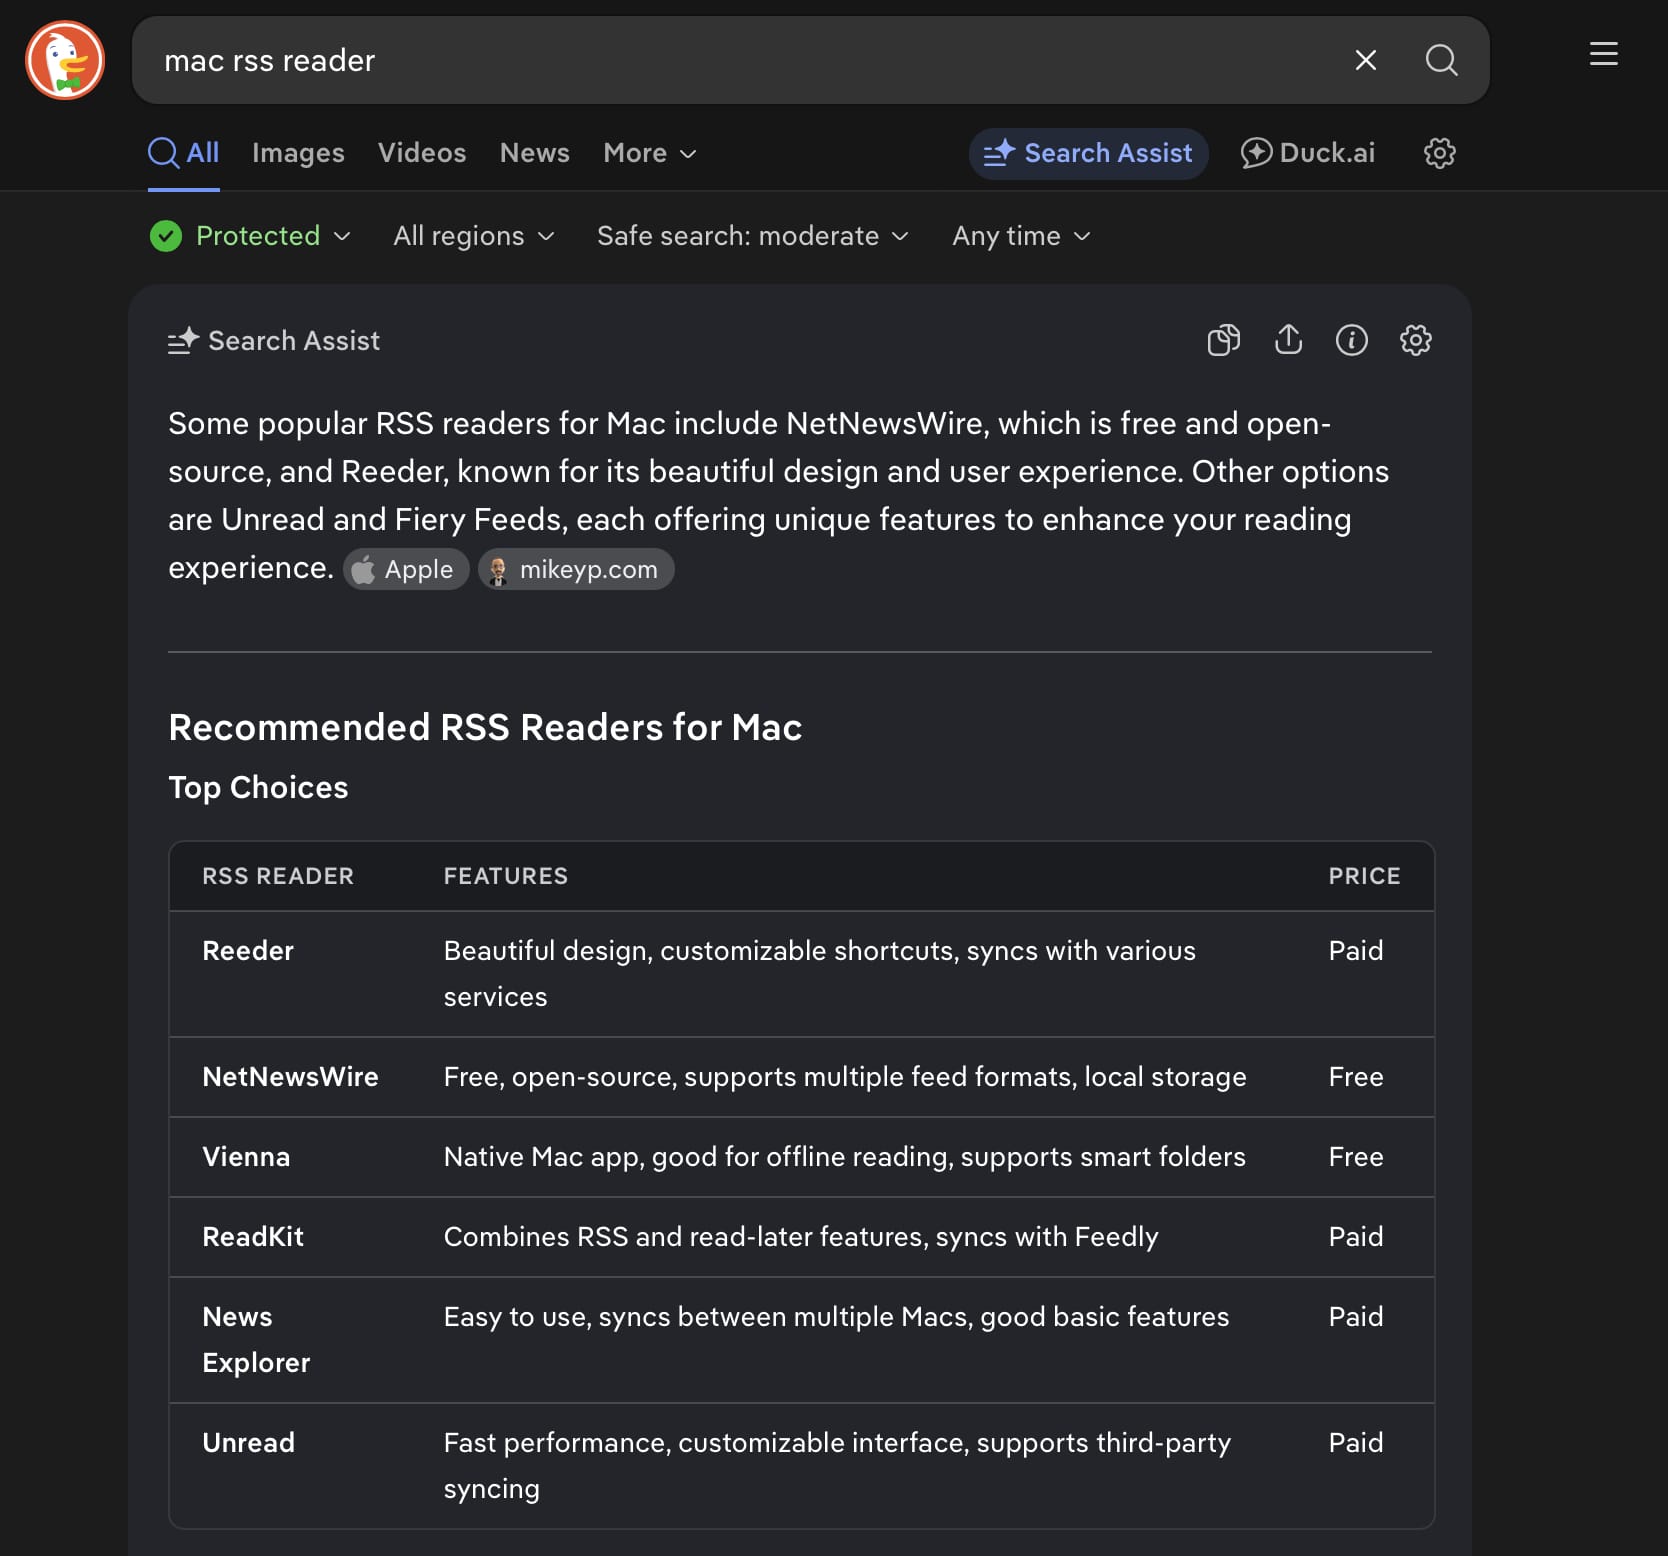Click into the search input field
This screenshot has width=1668, height=1556.
740,60
